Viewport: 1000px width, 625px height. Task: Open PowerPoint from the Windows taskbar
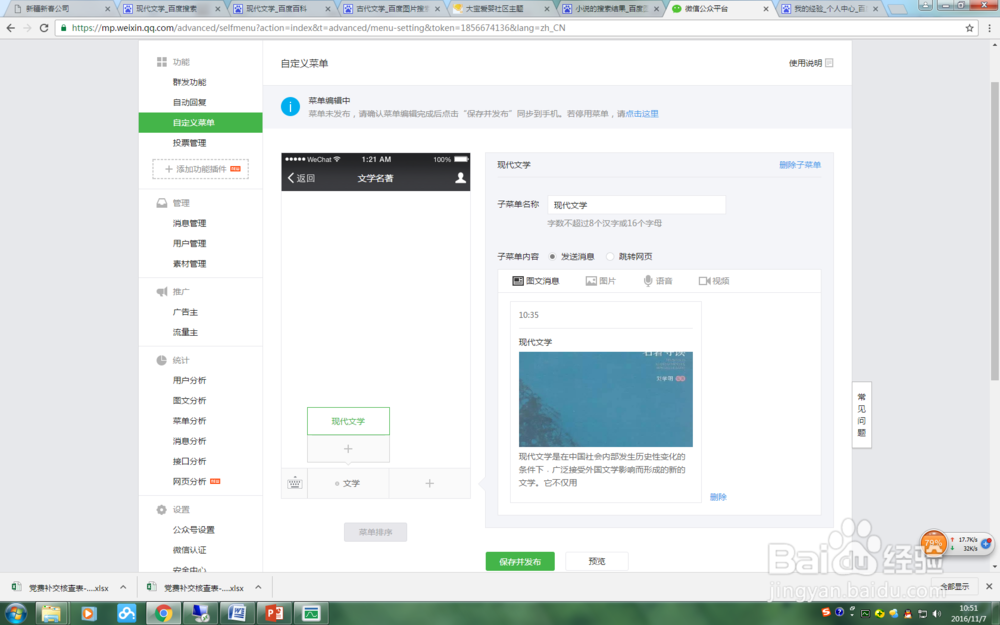point(273,613)
